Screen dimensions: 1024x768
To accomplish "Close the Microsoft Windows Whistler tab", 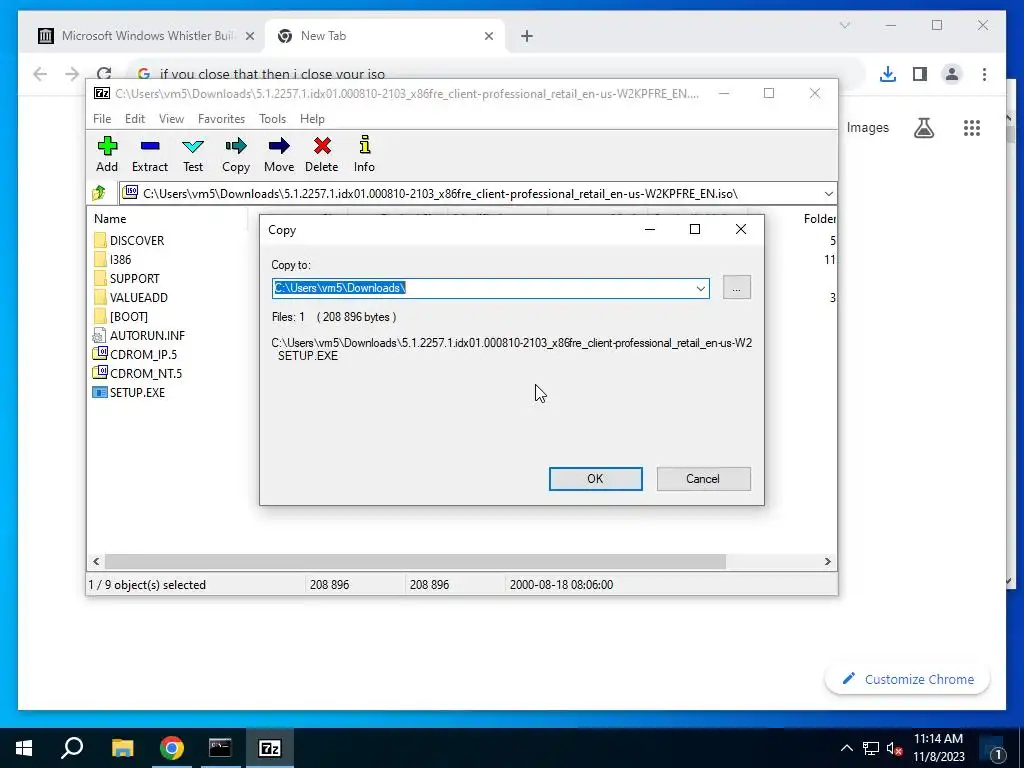I will point(249,36).
